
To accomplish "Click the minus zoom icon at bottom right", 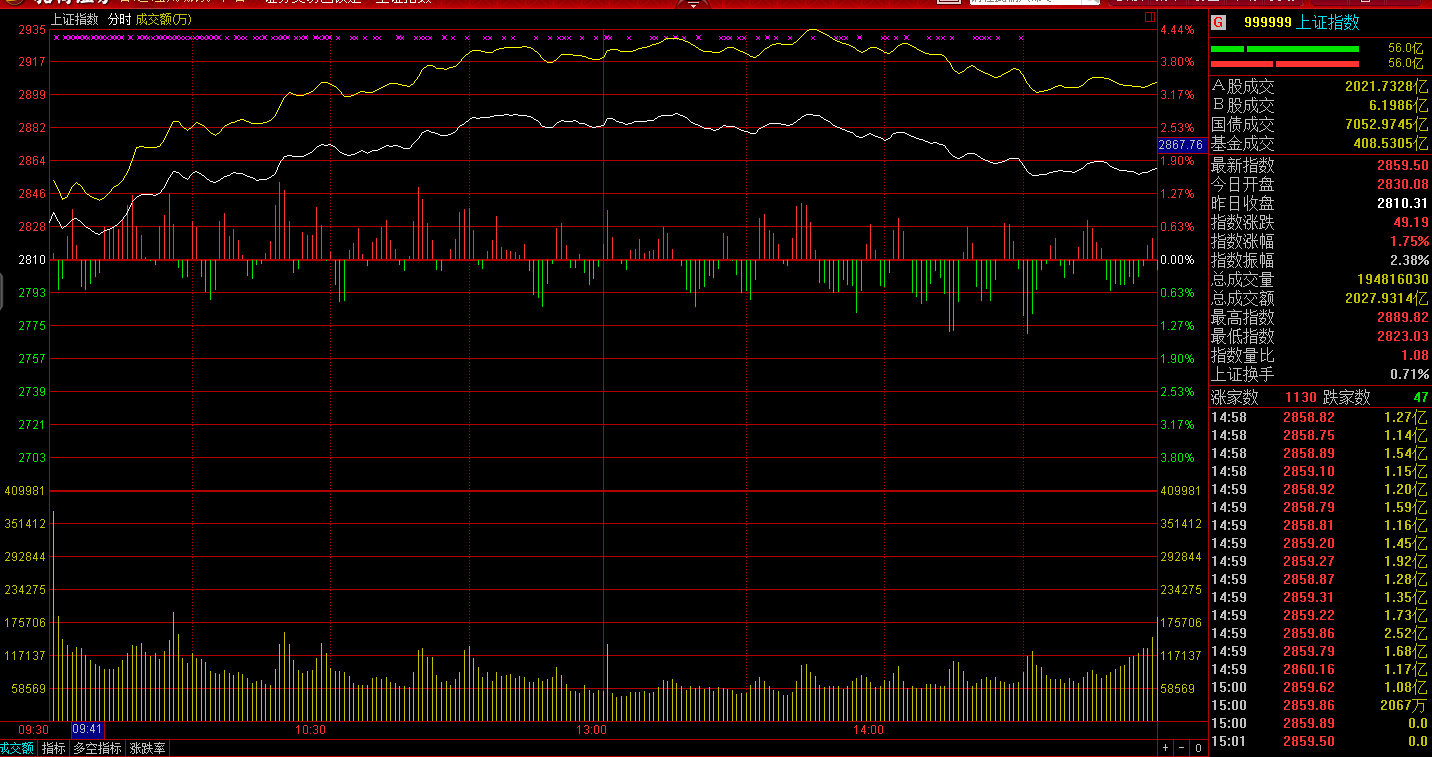I will 1181,748.
